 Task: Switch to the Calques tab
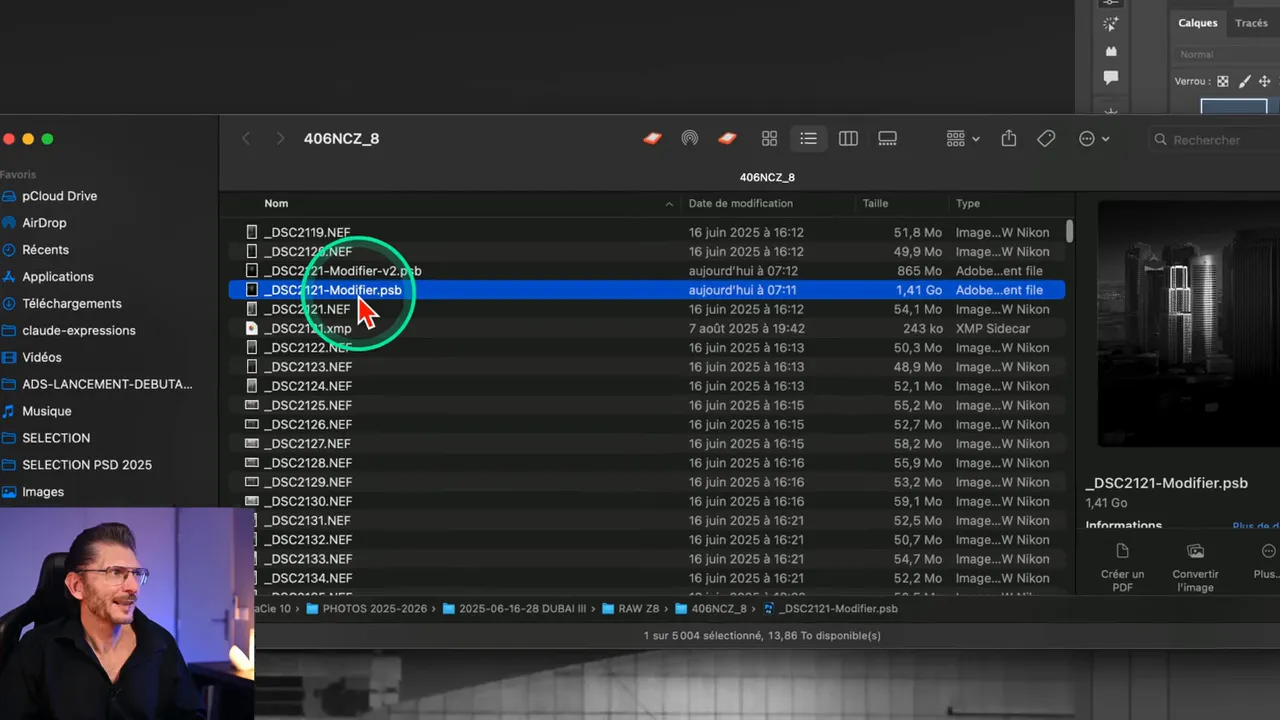click(1196, 23)
